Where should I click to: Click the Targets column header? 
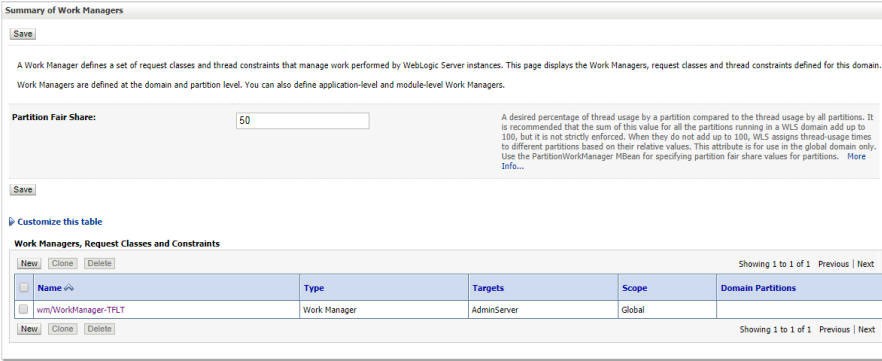pyautogui.click(x=488, y=288)
